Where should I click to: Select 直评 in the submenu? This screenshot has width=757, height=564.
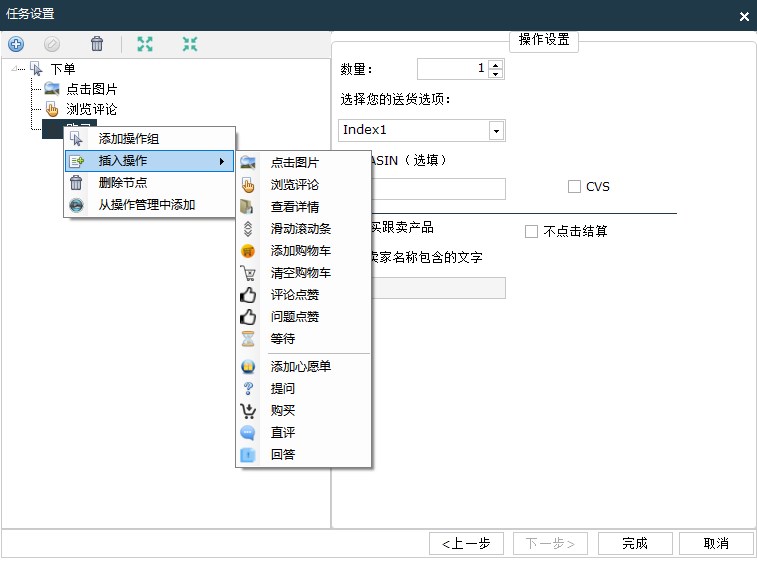pos(303,433)
